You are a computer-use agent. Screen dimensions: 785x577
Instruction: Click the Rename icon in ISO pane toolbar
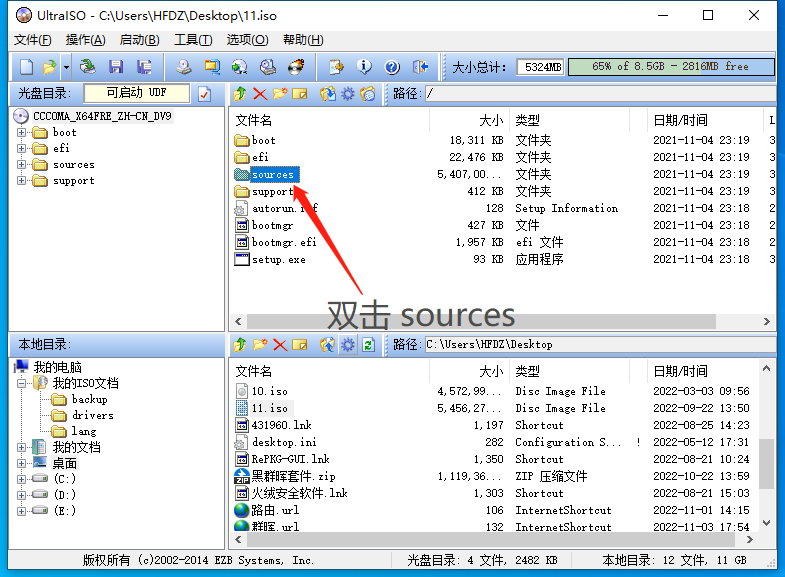pos(299,94)
